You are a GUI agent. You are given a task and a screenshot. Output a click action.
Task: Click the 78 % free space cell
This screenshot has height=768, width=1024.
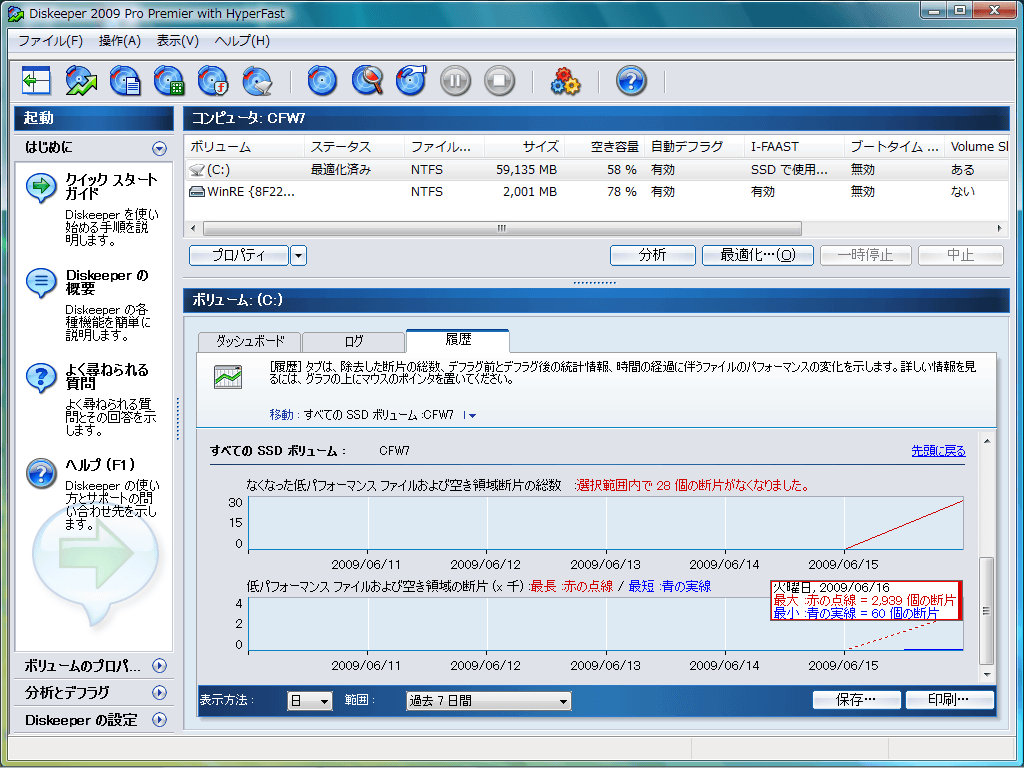click(x=622, y=192)
